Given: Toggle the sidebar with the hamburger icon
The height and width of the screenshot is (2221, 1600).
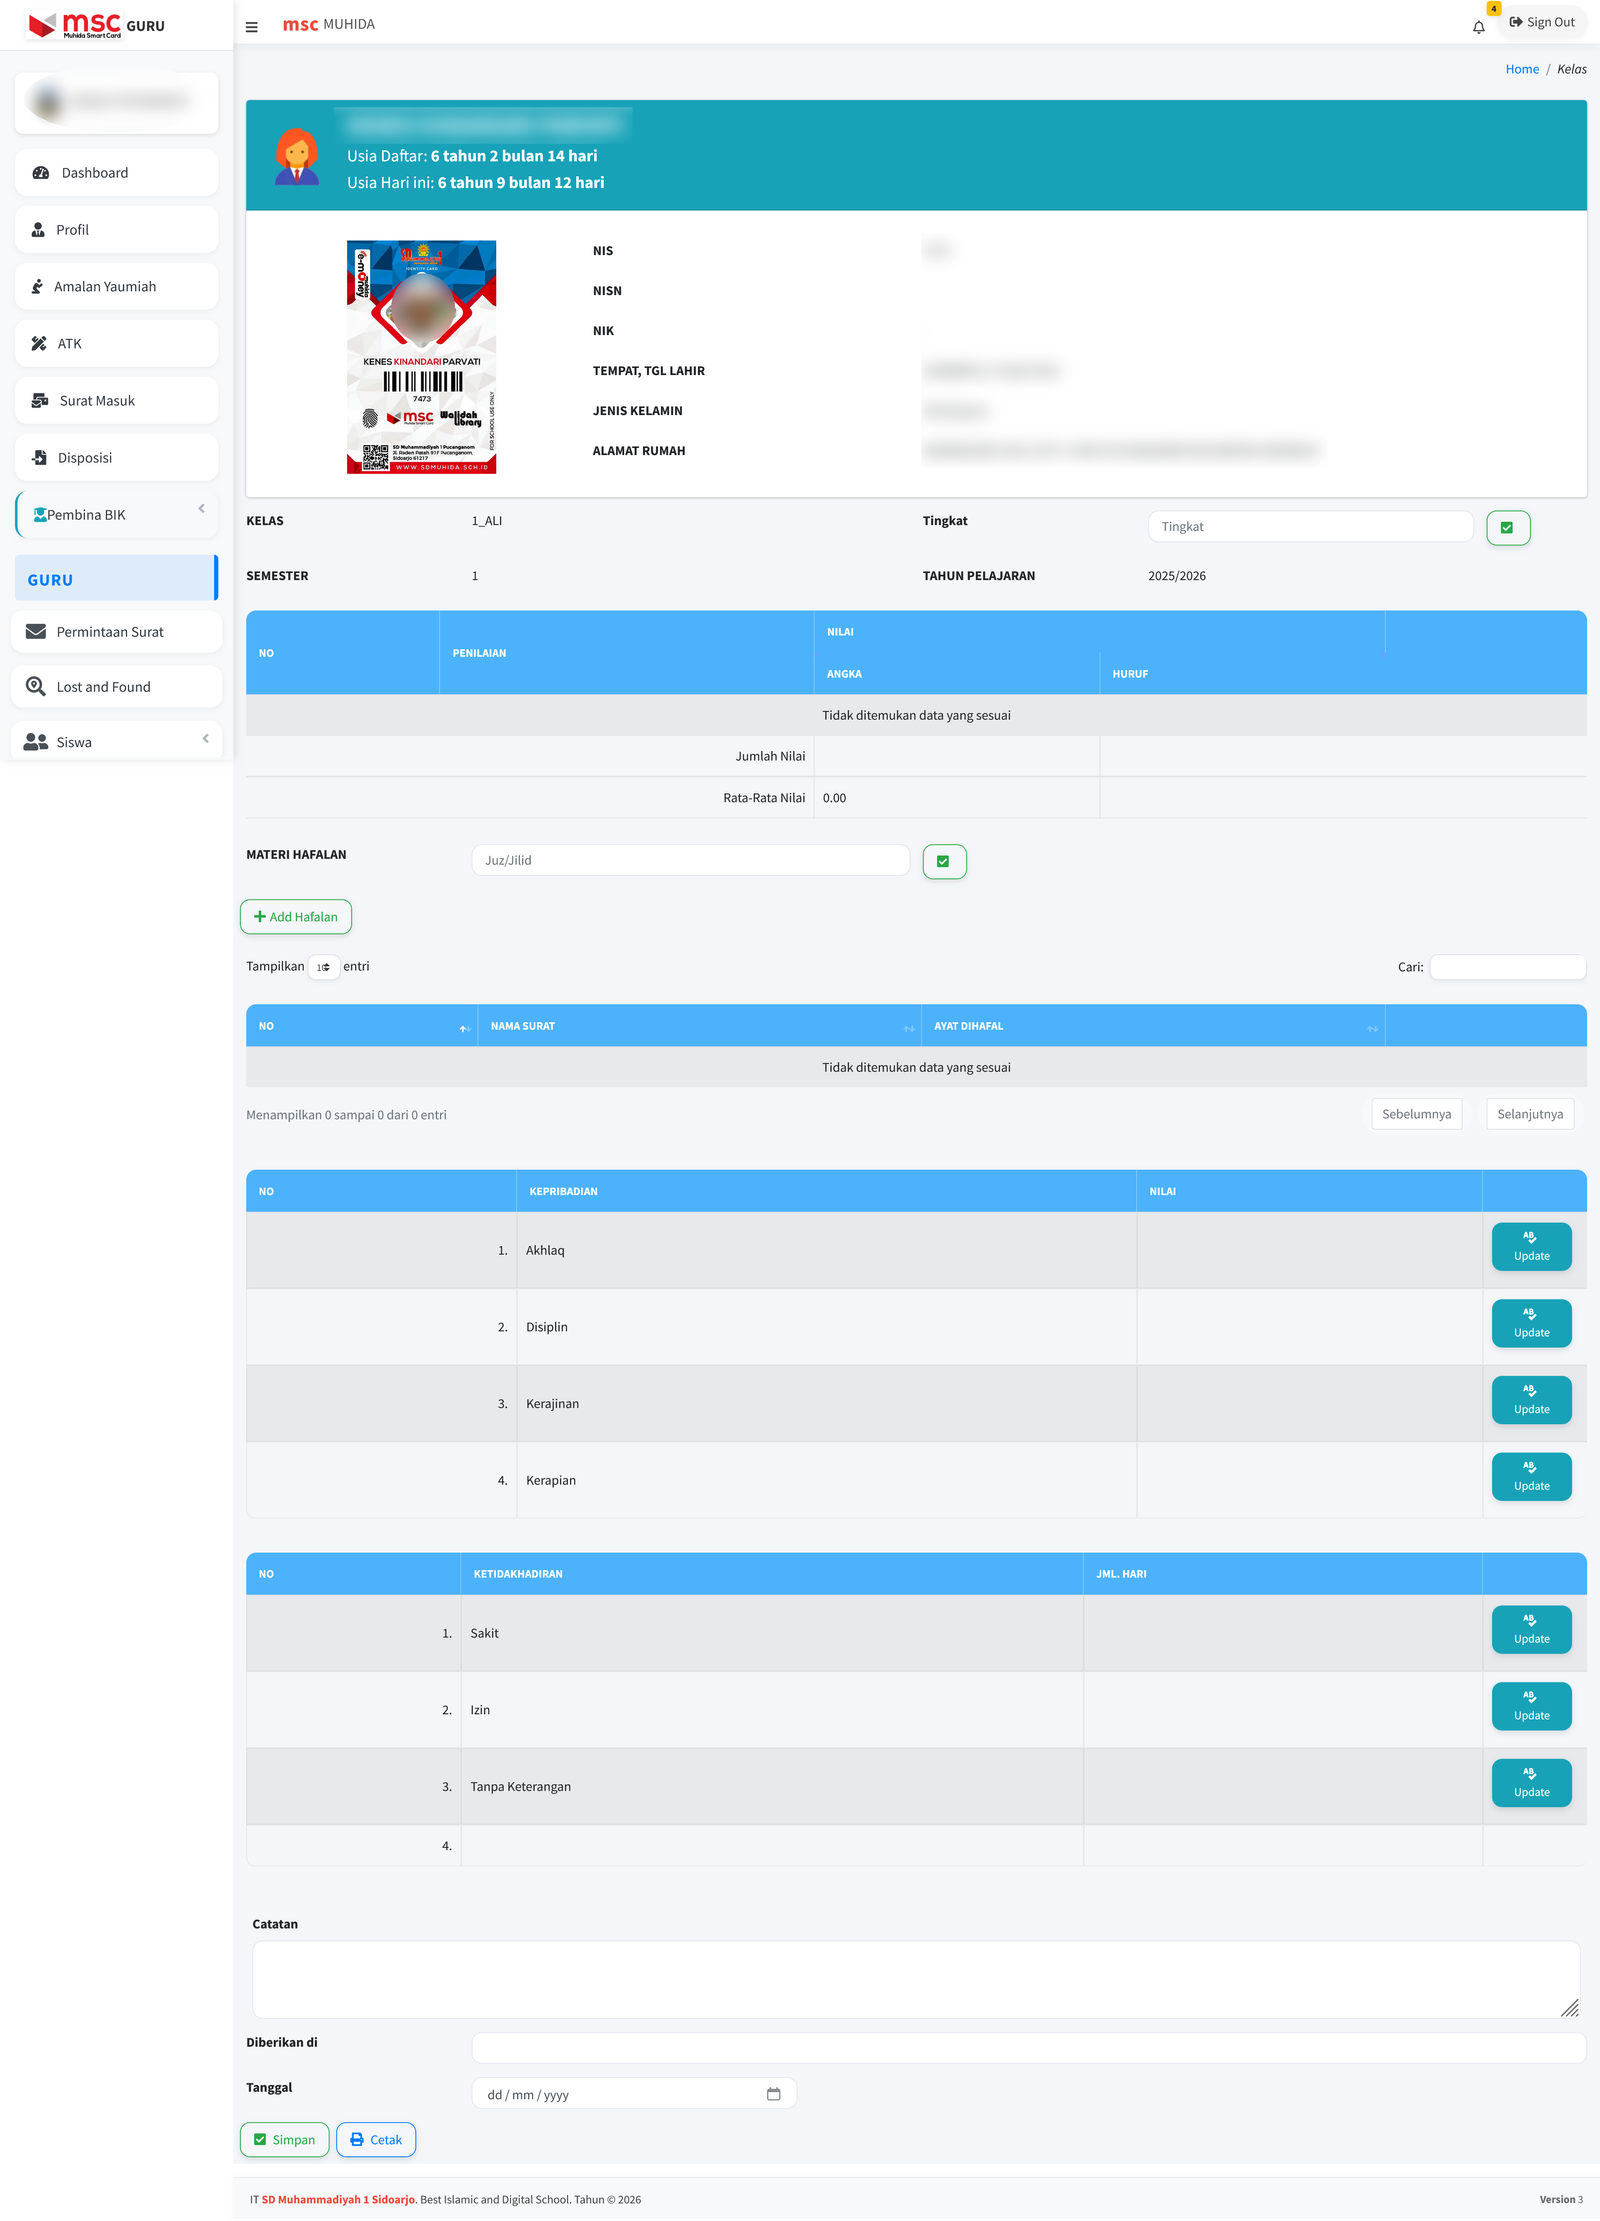Looking at the screenshot, I should point(251,27).
